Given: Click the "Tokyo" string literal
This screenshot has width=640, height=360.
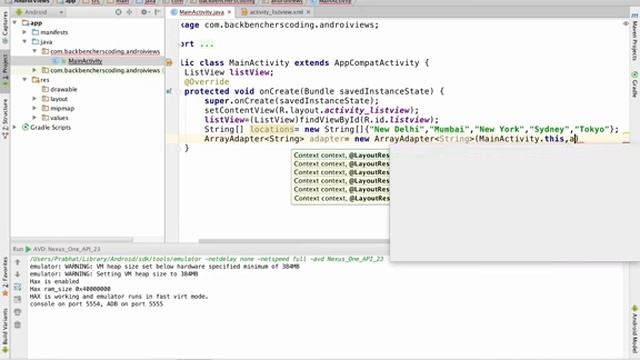Looking at the screenshot, I should coord(592,129).
